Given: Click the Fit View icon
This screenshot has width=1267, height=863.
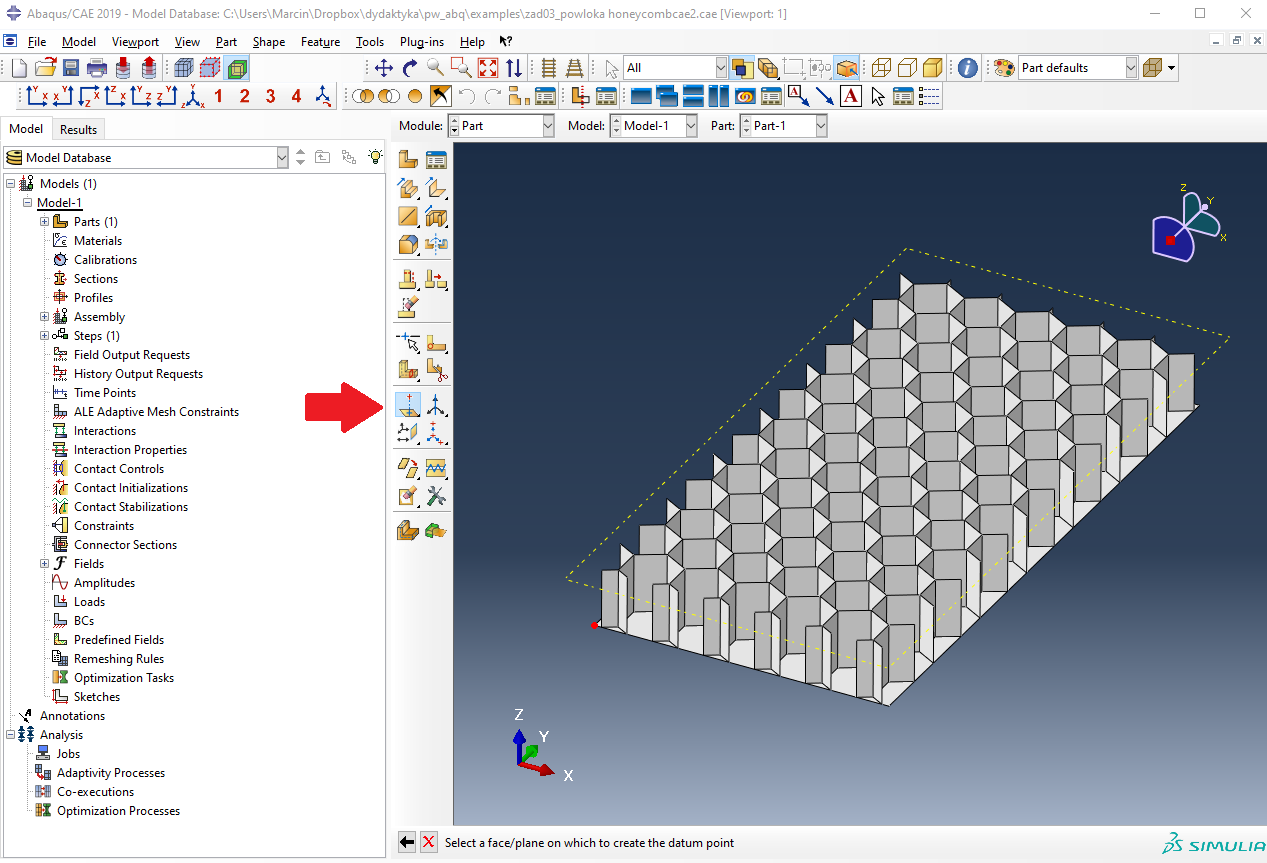Looking at the screenshot, I should [x=488, y=68].
